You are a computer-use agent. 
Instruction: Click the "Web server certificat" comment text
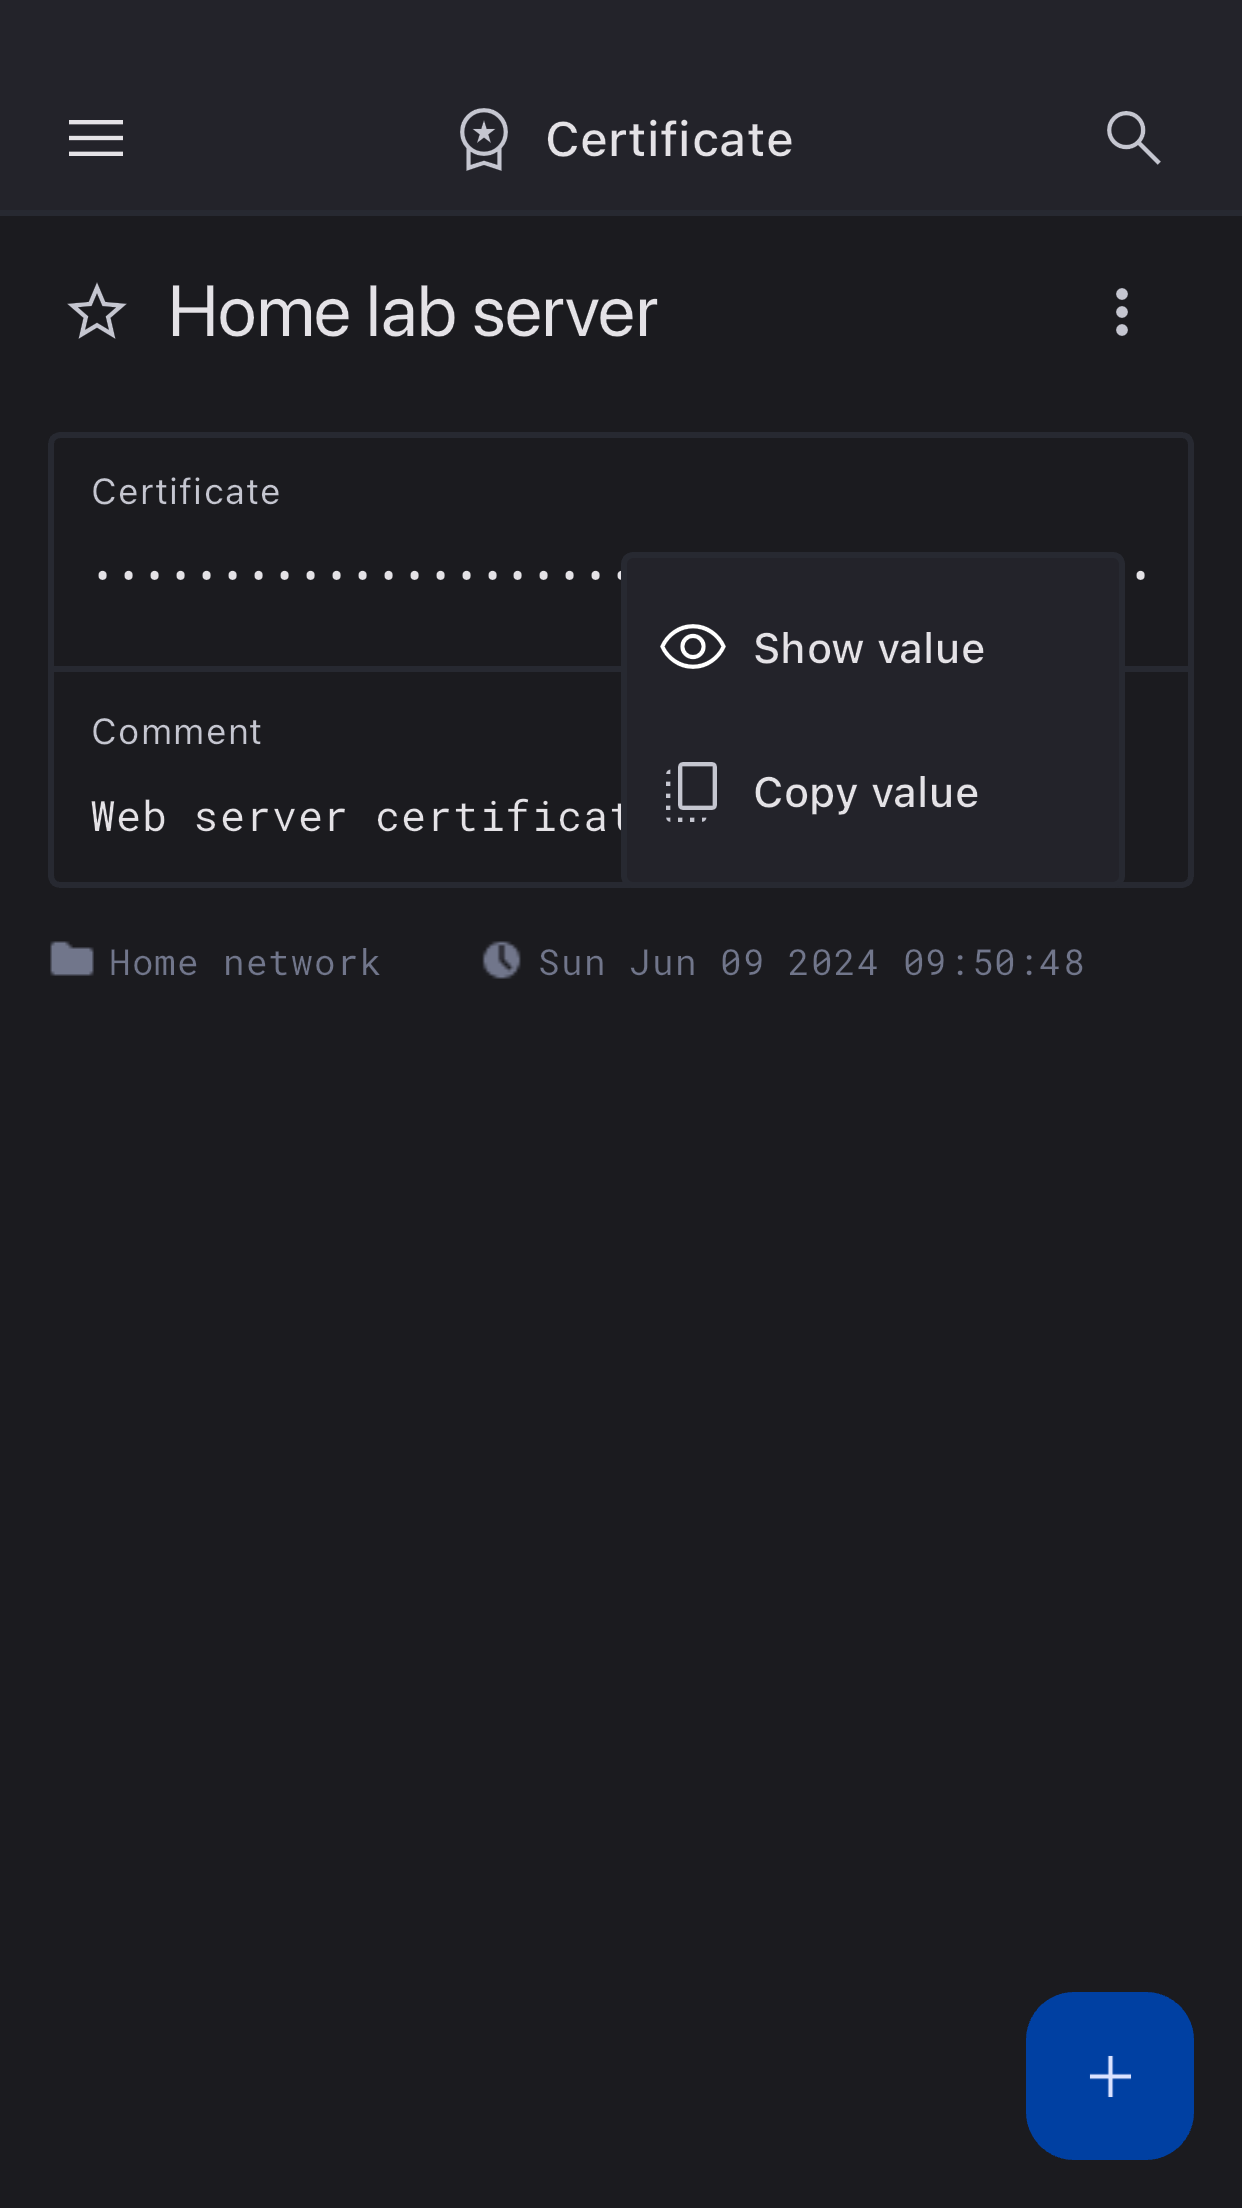355,817
